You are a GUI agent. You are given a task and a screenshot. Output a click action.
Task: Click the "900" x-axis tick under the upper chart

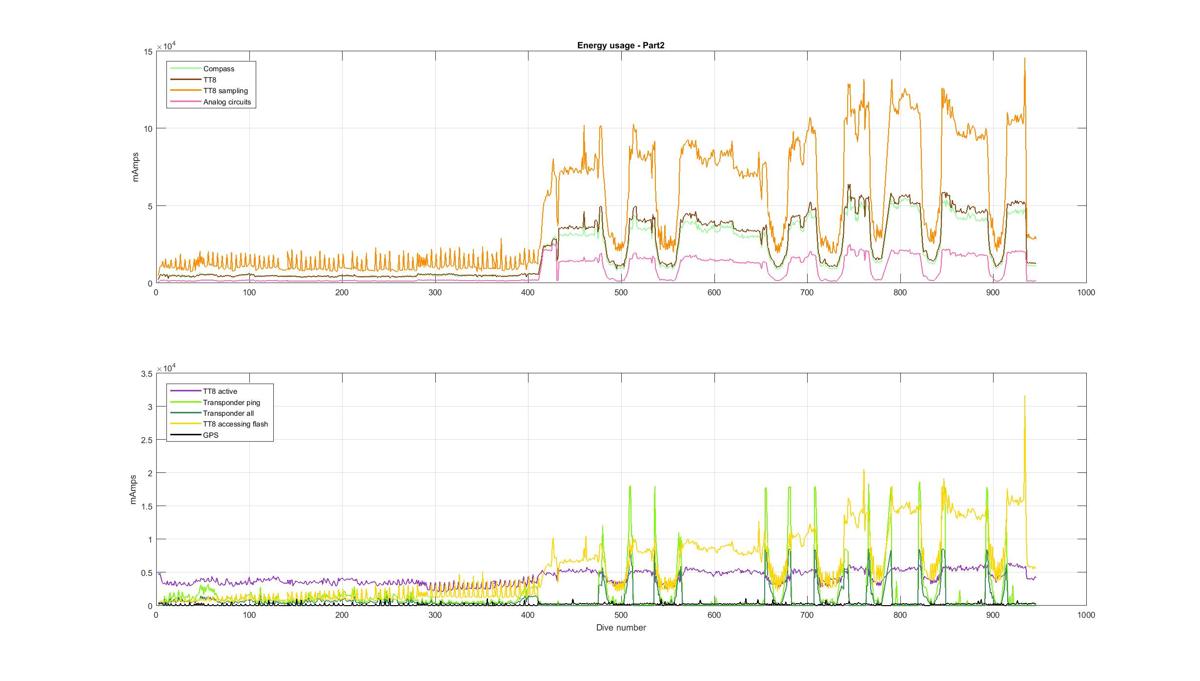point(993,293)
